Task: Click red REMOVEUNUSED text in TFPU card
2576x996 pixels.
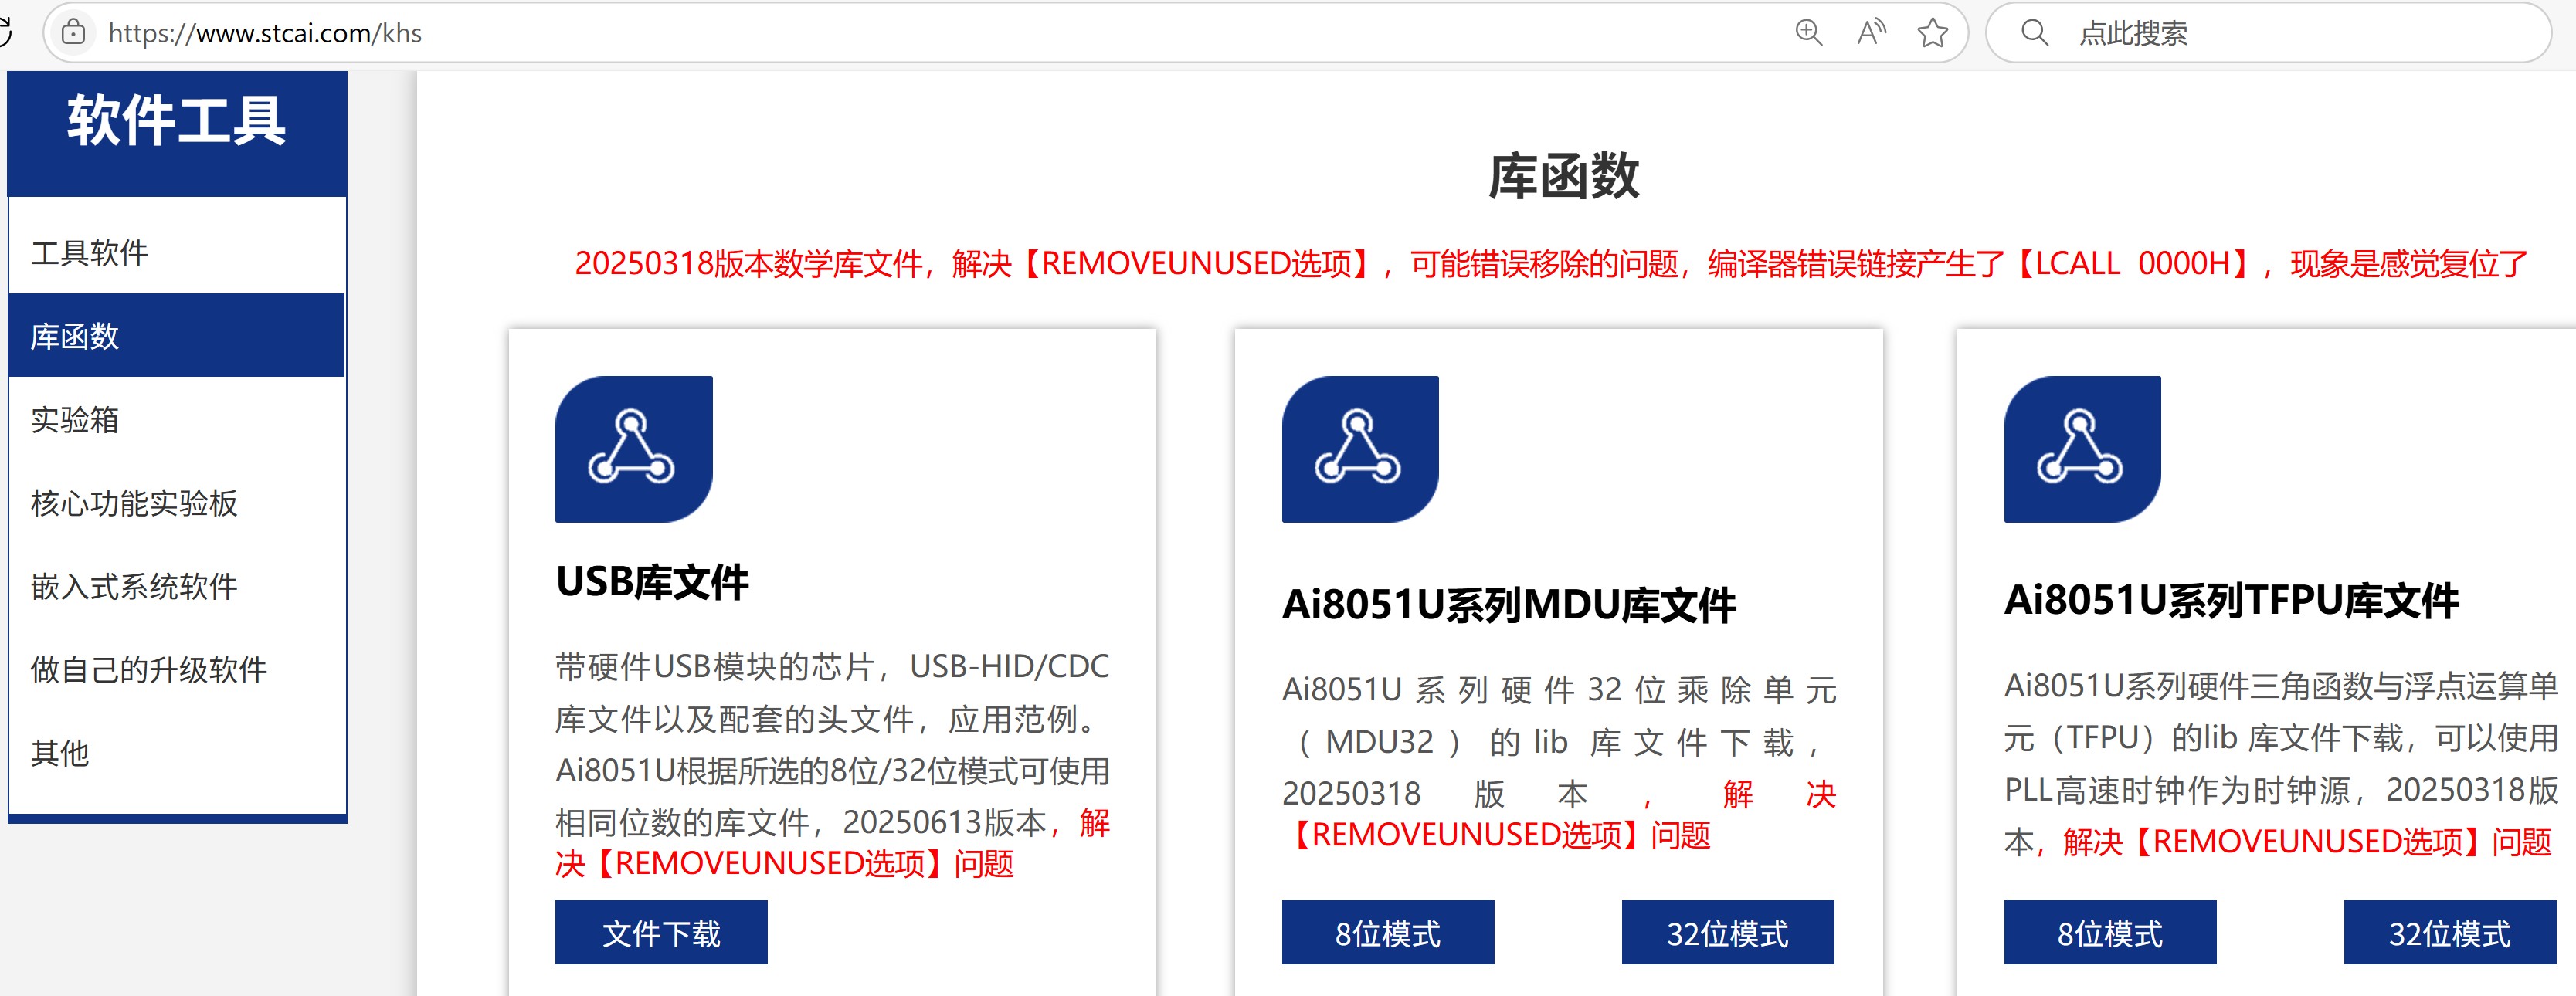Action: click(2308, 842)
